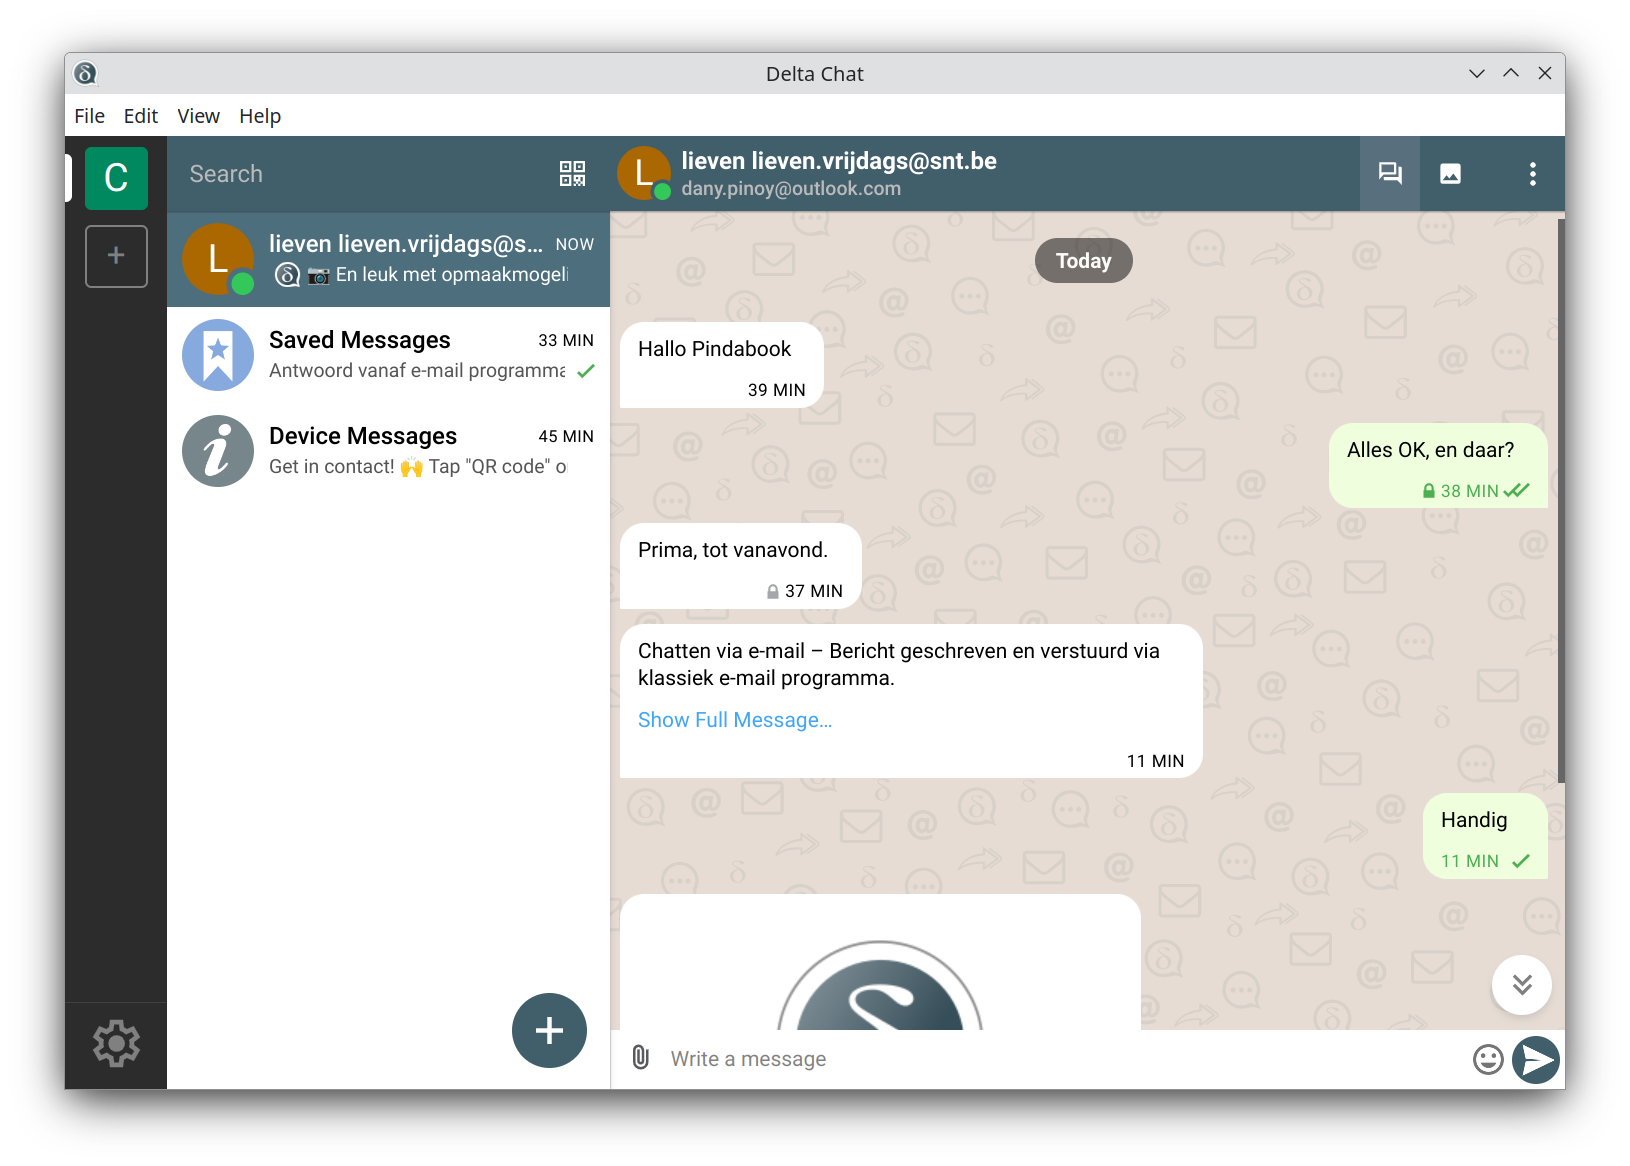Start a new chat with plus button

click(549, 1030)
